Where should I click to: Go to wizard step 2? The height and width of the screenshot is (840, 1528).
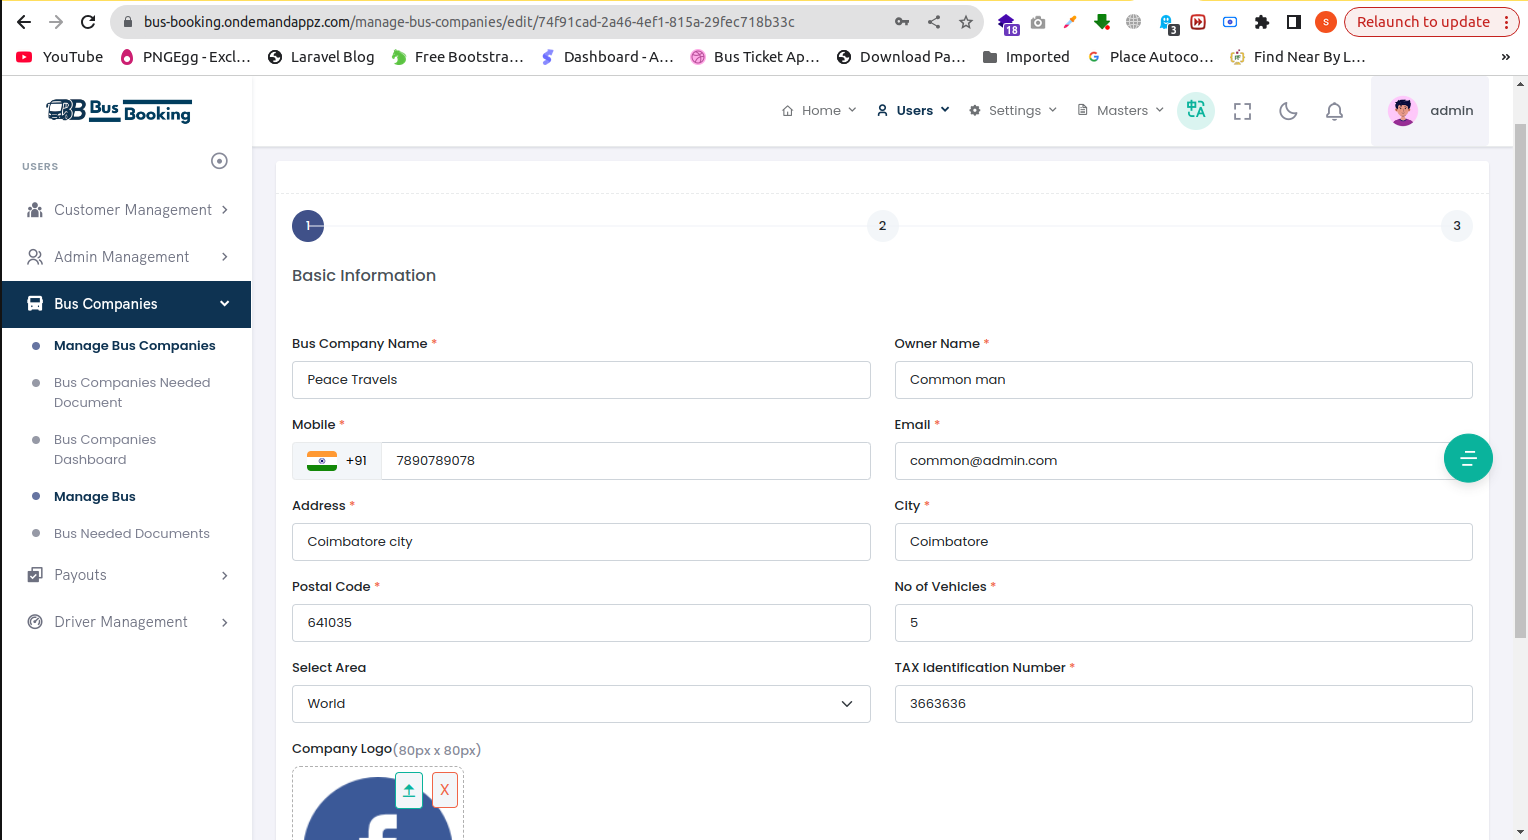[x=882, y=226]
